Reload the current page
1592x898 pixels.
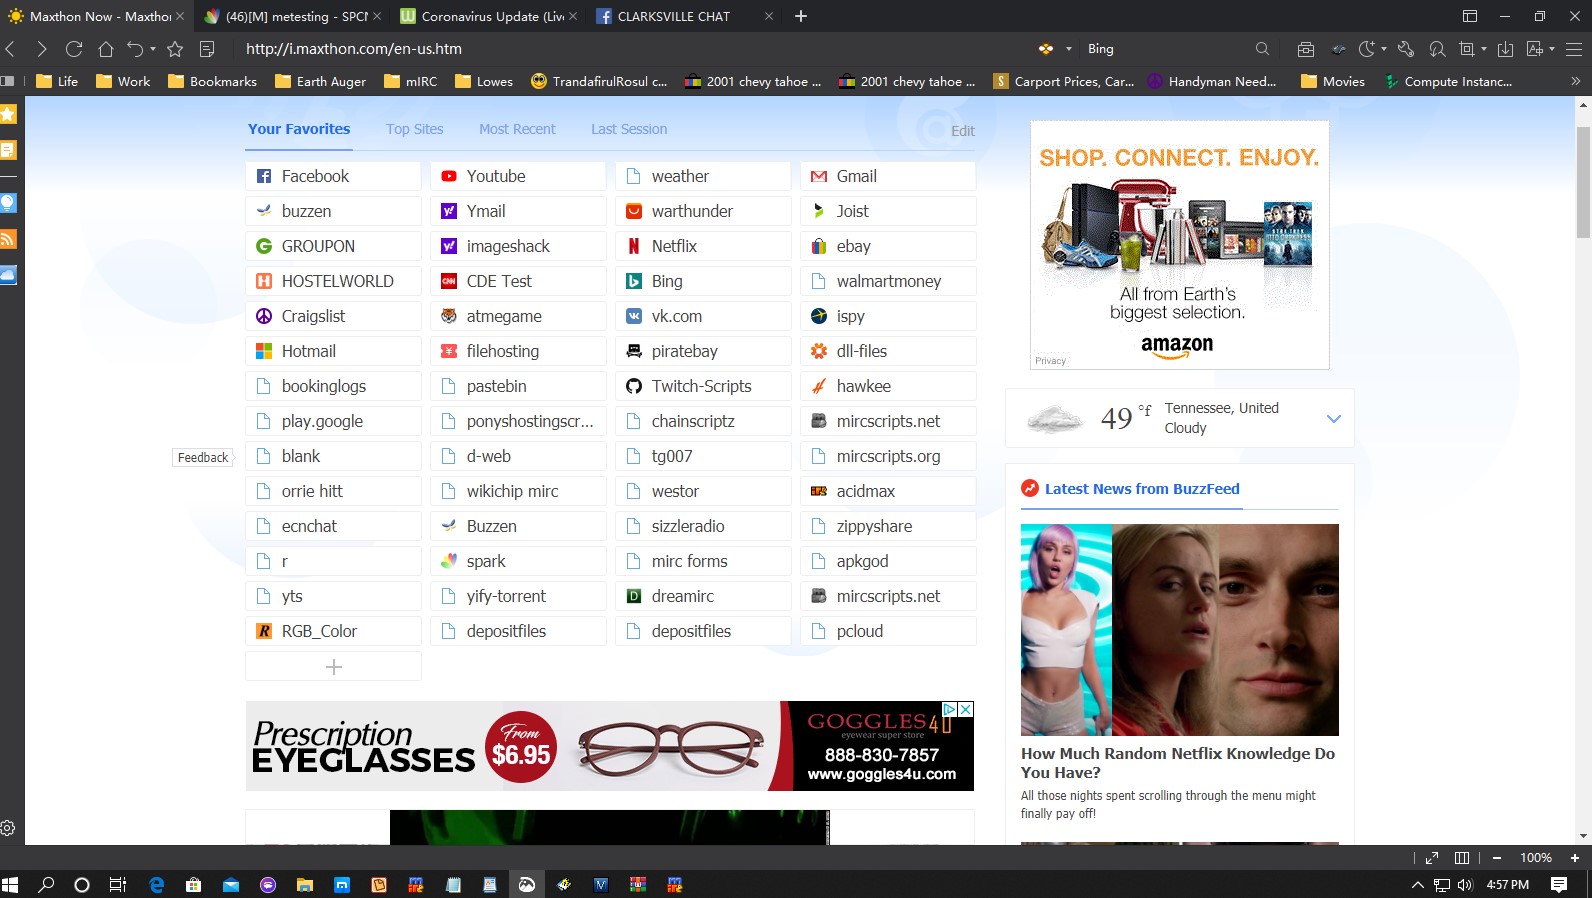[74, 49]
